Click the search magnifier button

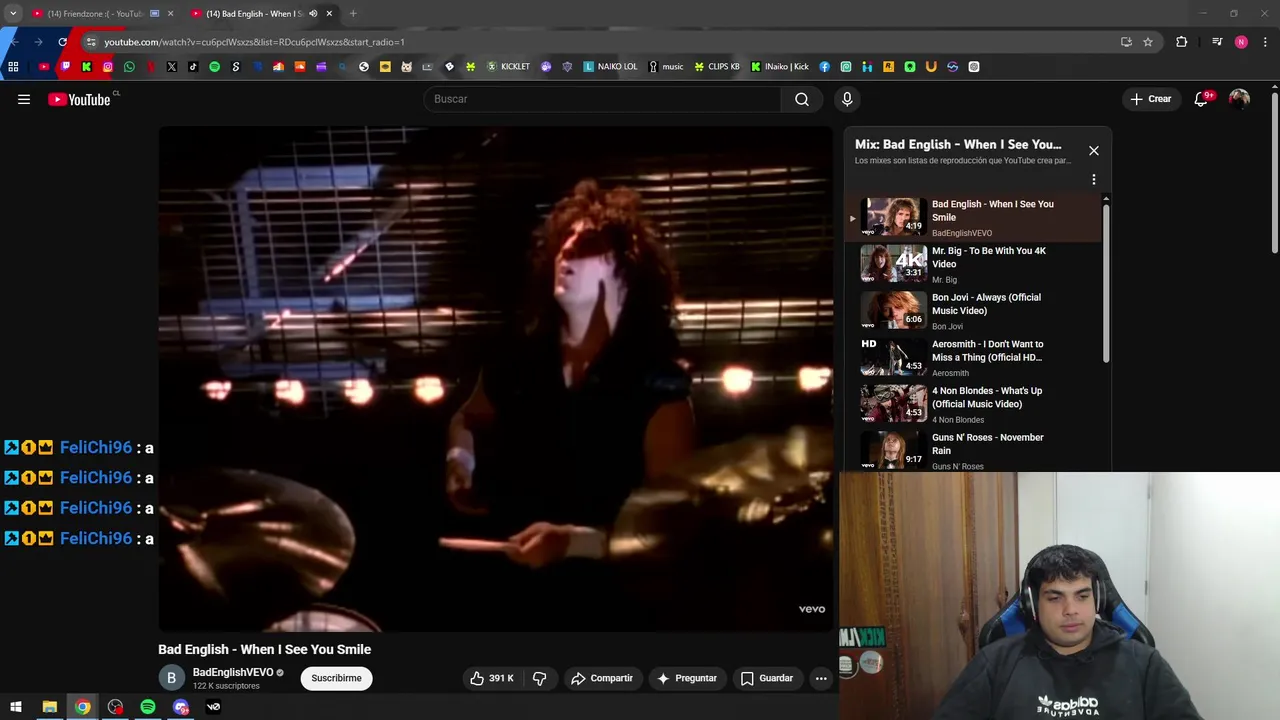point(802,99)
